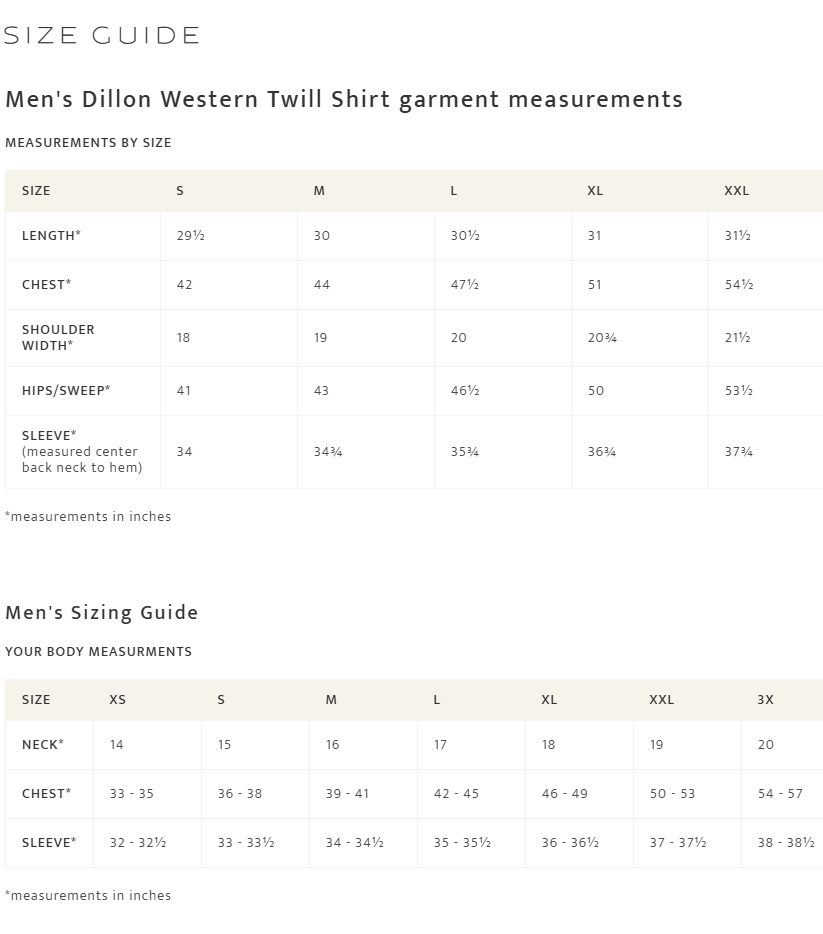Click the SHOULDER WIDTH row label
The width and height of the screenshot is (823, 934).
pyautogui.click(x=58, y=337)
